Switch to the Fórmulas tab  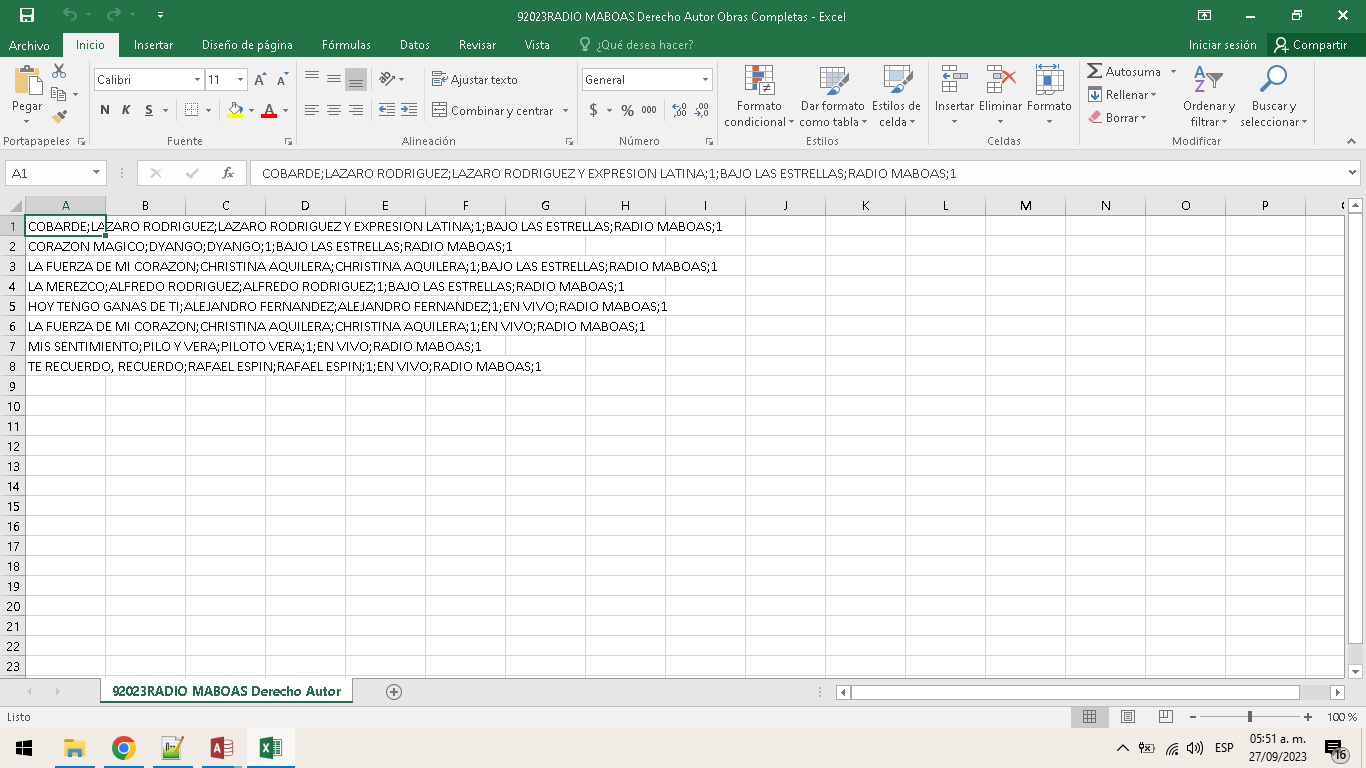346,45
